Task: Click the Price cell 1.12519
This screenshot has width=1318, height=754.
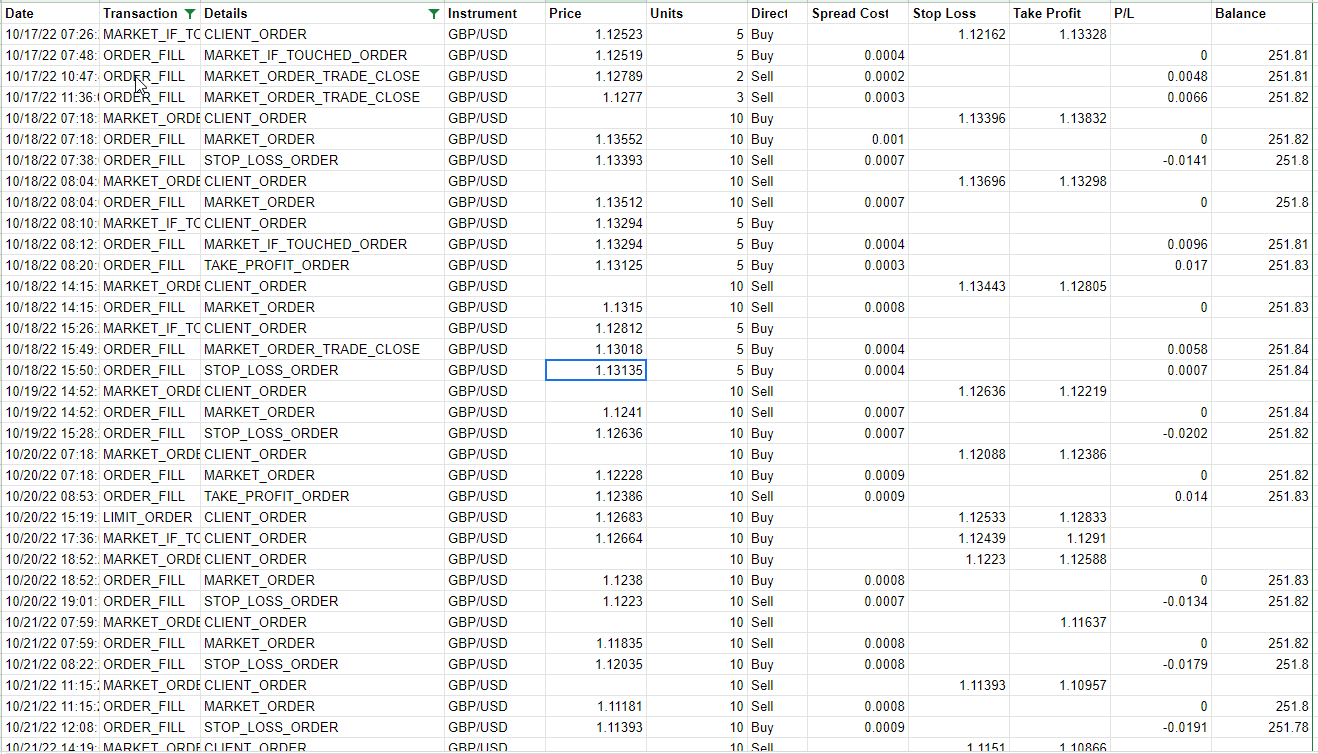Action: click(595, 55)
